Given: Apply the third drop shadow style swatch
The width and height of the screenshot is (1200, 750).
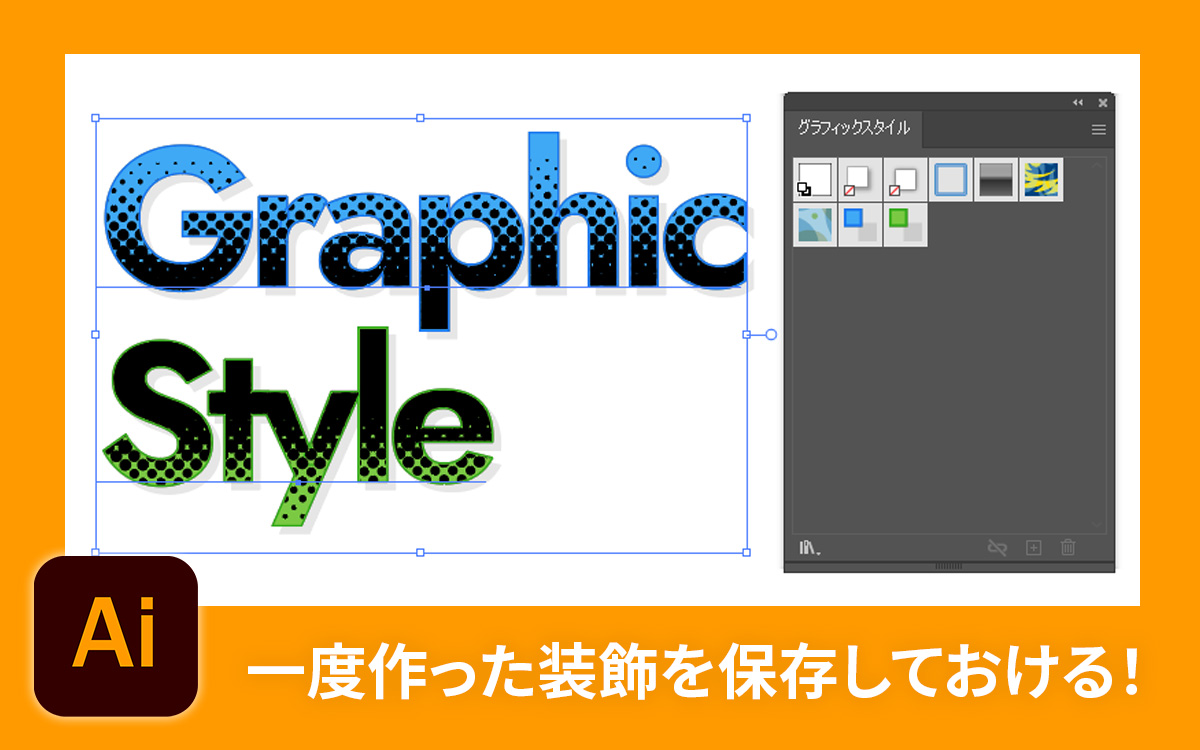Looking at the screenshot, I should pyautogui.click(x=904, y=179).
